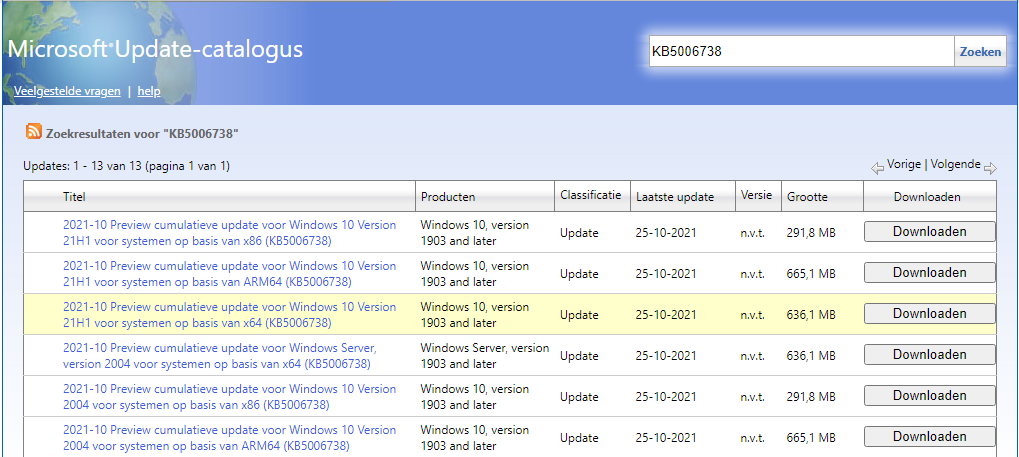Screen dimensions: 1019x457
Task: Click 'Windows Server, version 1903 and later' cell
Action: coord(485,356)
